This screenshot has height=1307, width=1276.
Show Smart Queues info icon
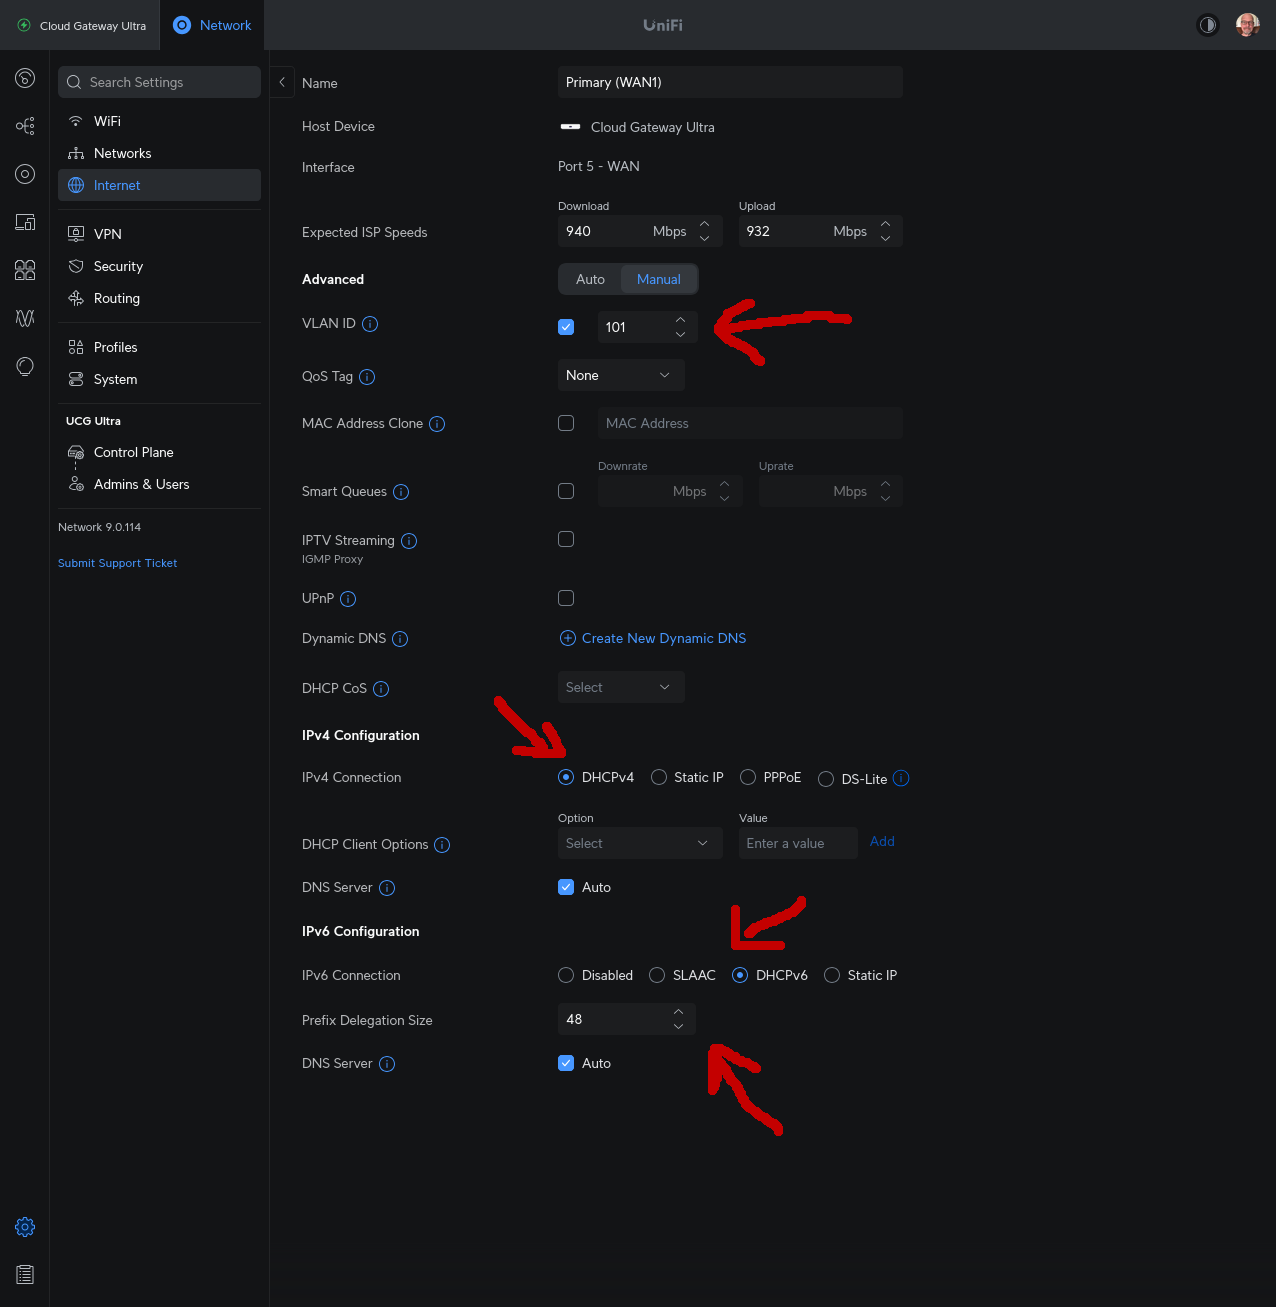click(x=401, y=492)
